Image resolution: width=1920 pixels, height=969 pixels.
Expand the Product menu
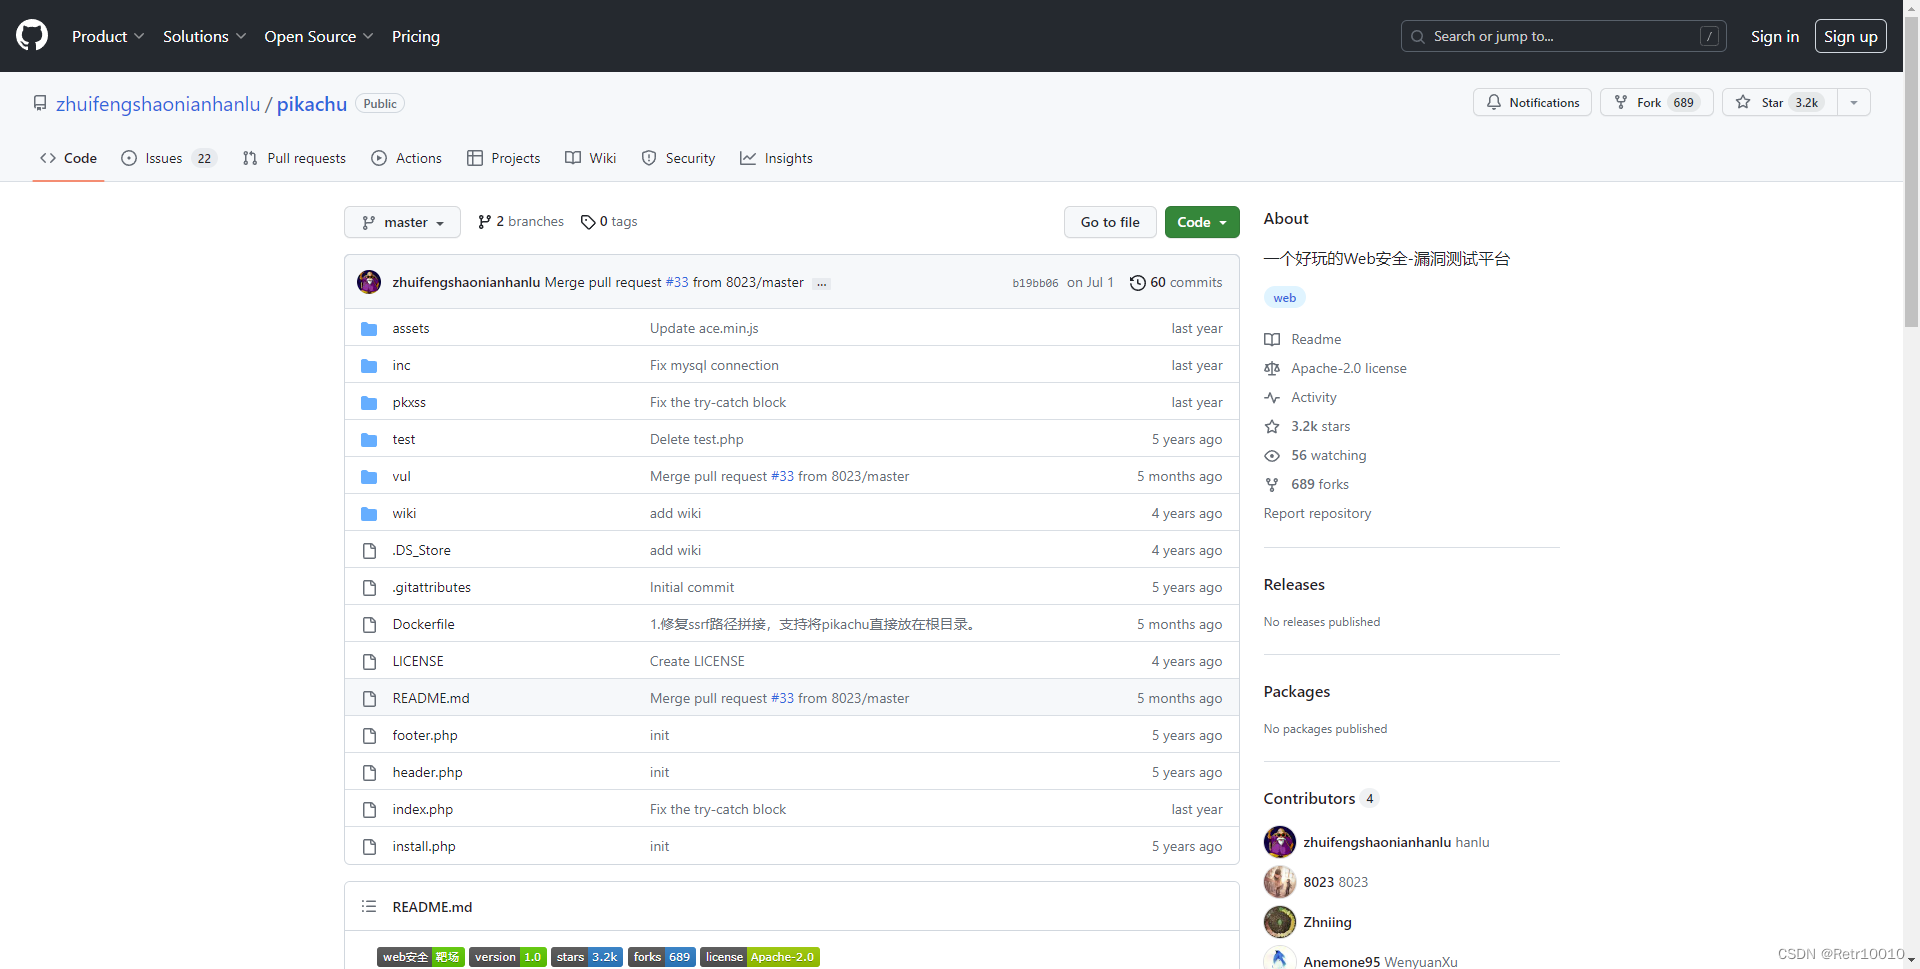pyautogui.click(x=108, y=36)
